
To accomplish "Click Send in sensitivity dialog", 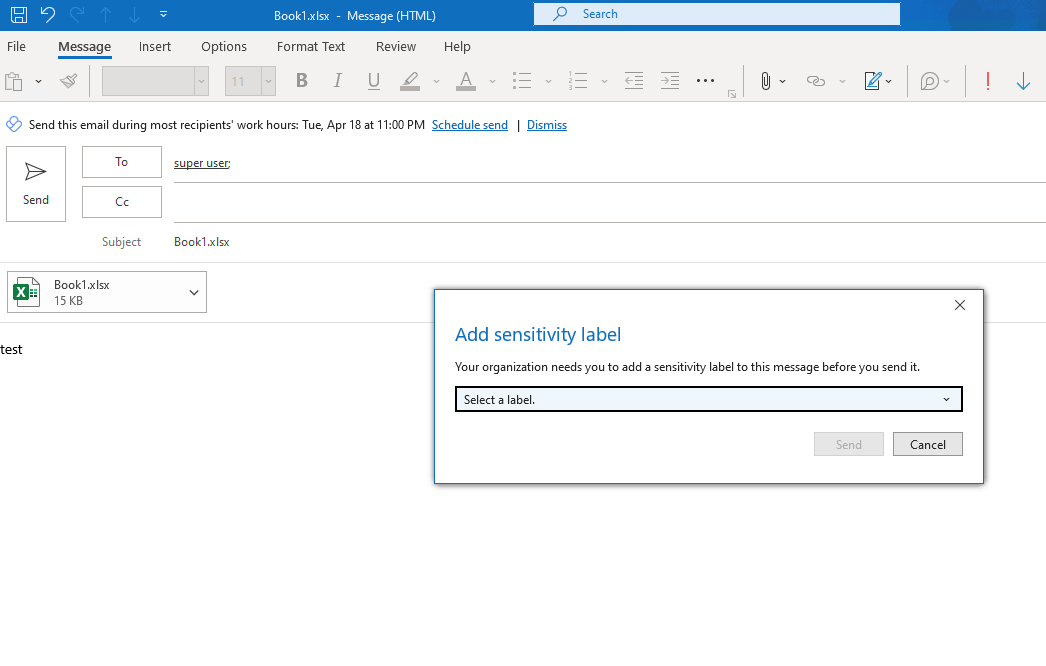I will [849, 444].
